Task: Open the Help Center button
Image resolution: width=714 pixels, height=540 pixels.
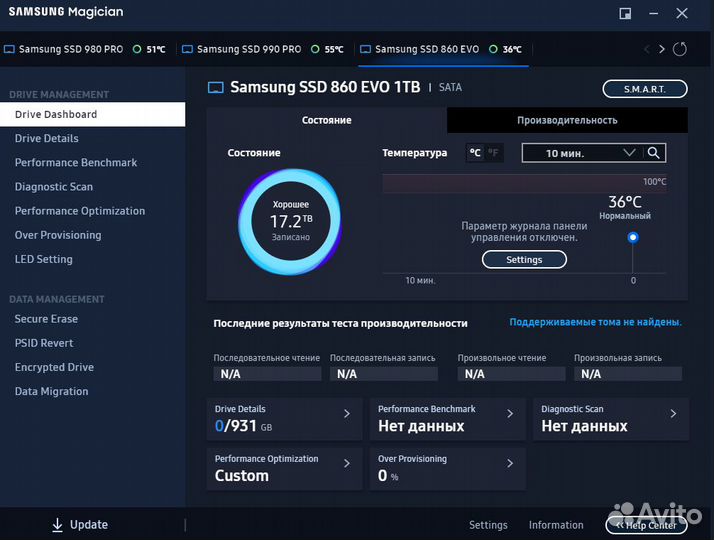Action: [646, 525]
